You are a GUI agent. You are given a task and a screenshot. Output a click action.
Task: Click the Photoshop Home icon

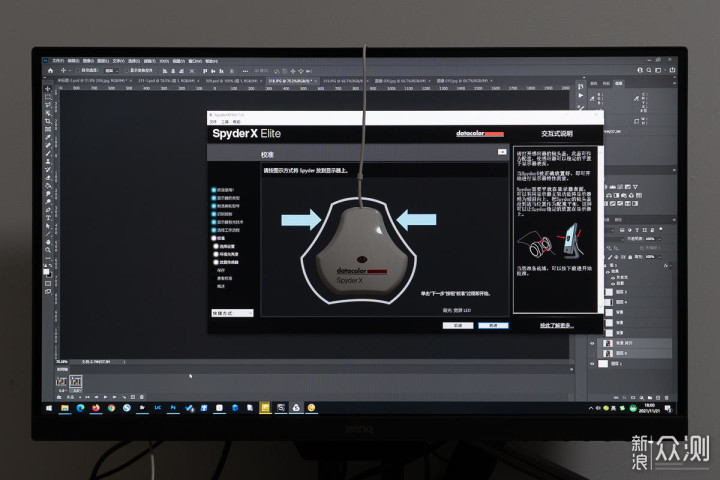point(51,71)
